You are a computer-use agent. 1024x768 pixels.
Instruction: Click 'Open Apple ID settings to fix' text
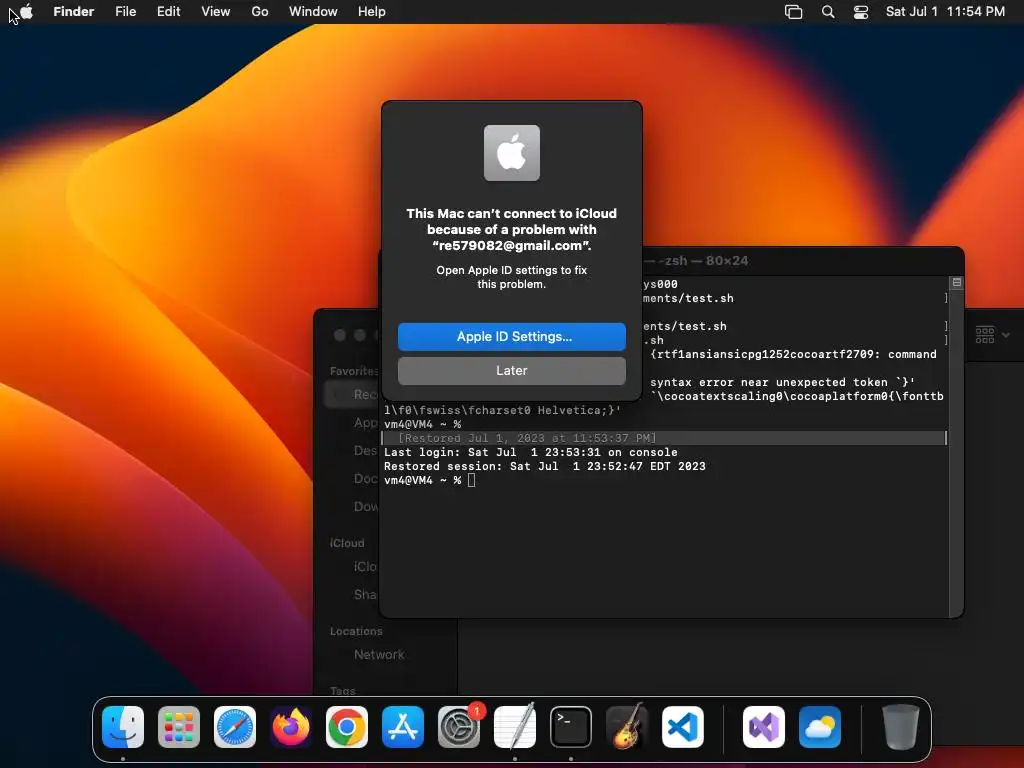point(511,270)
